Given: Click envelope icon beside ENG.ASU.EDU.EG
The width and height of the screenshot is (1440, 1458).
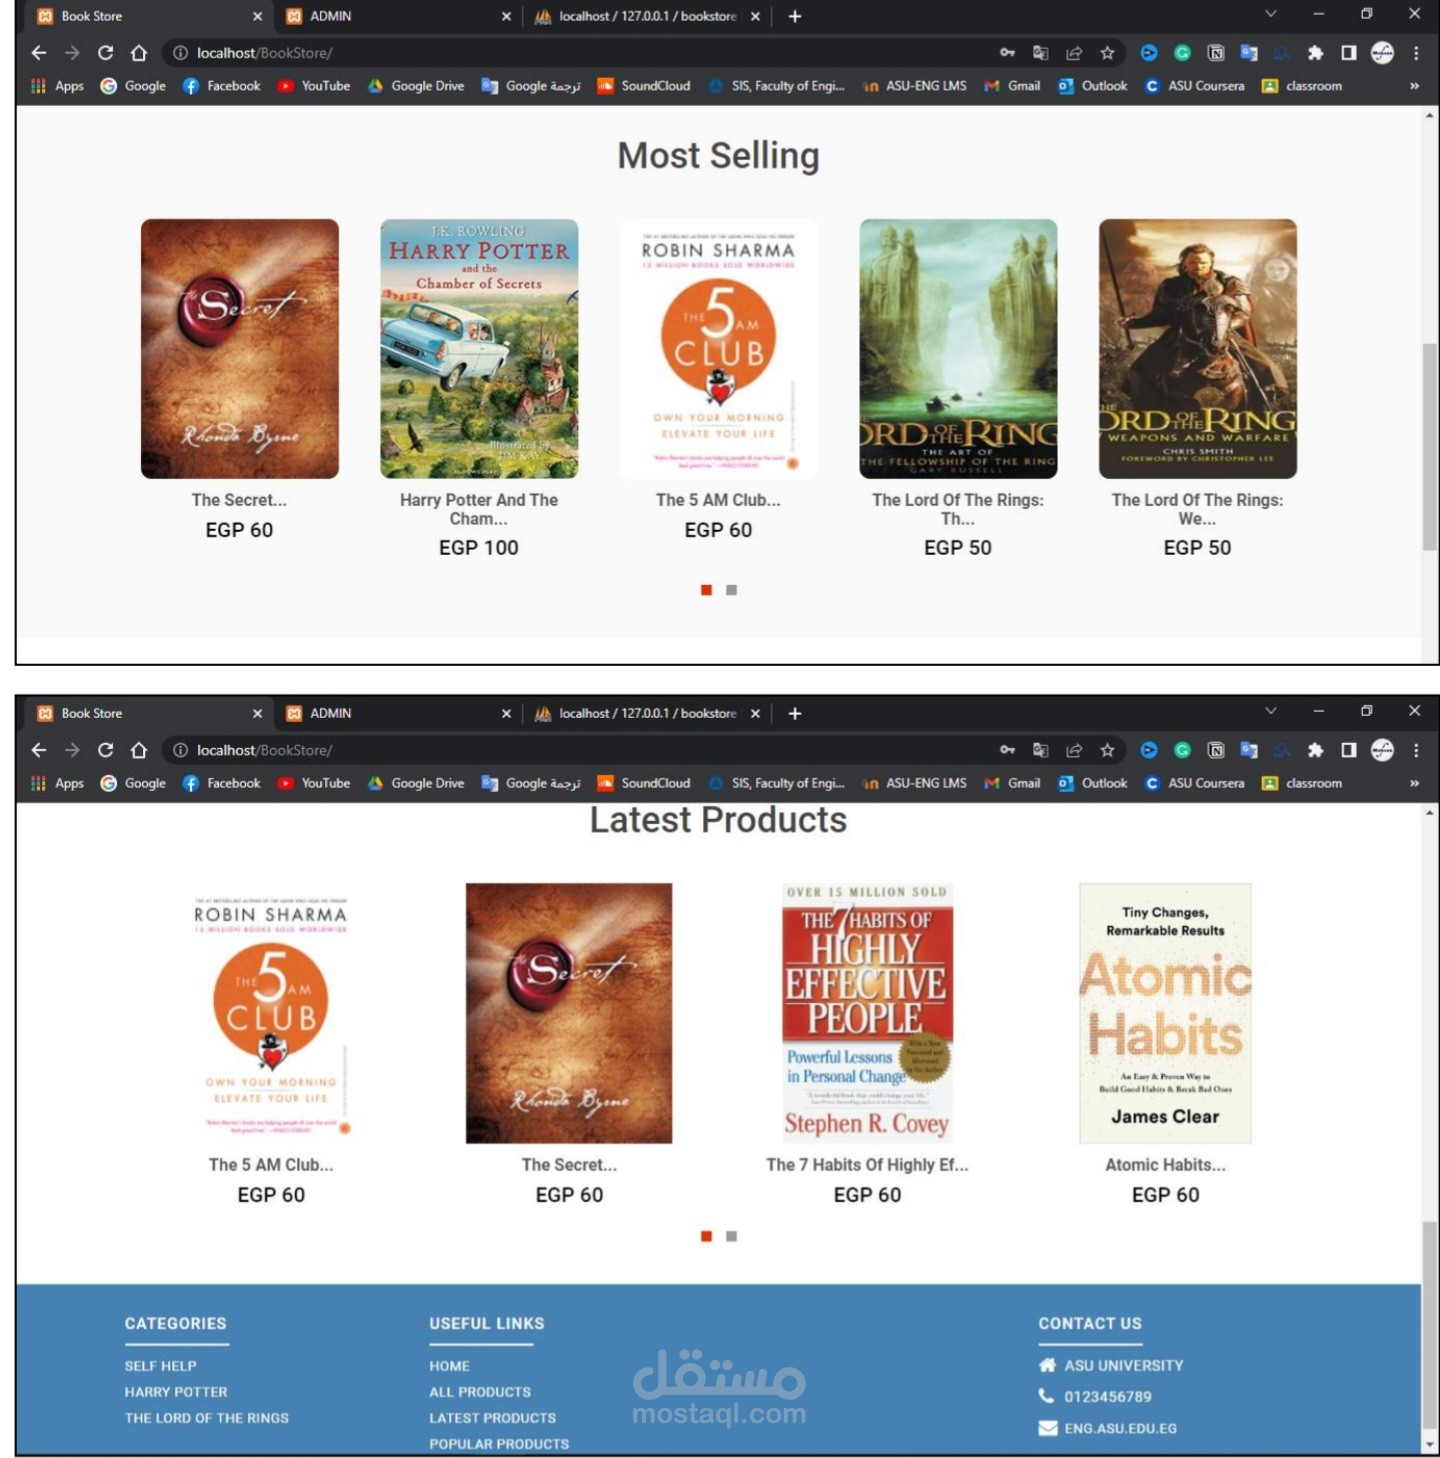Looking at the screenshot, I should click(x=1047, y=1428).
